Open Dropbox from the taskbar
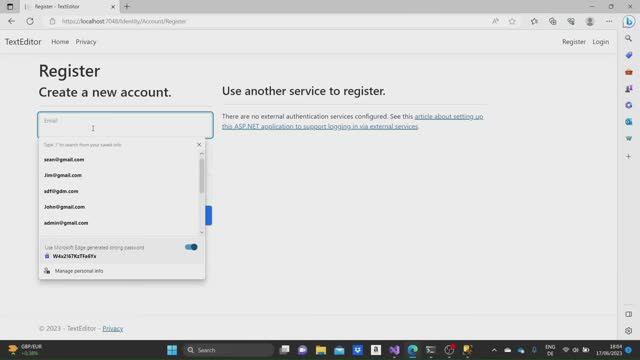The image size is (640, 360). (x=358, y=350)
